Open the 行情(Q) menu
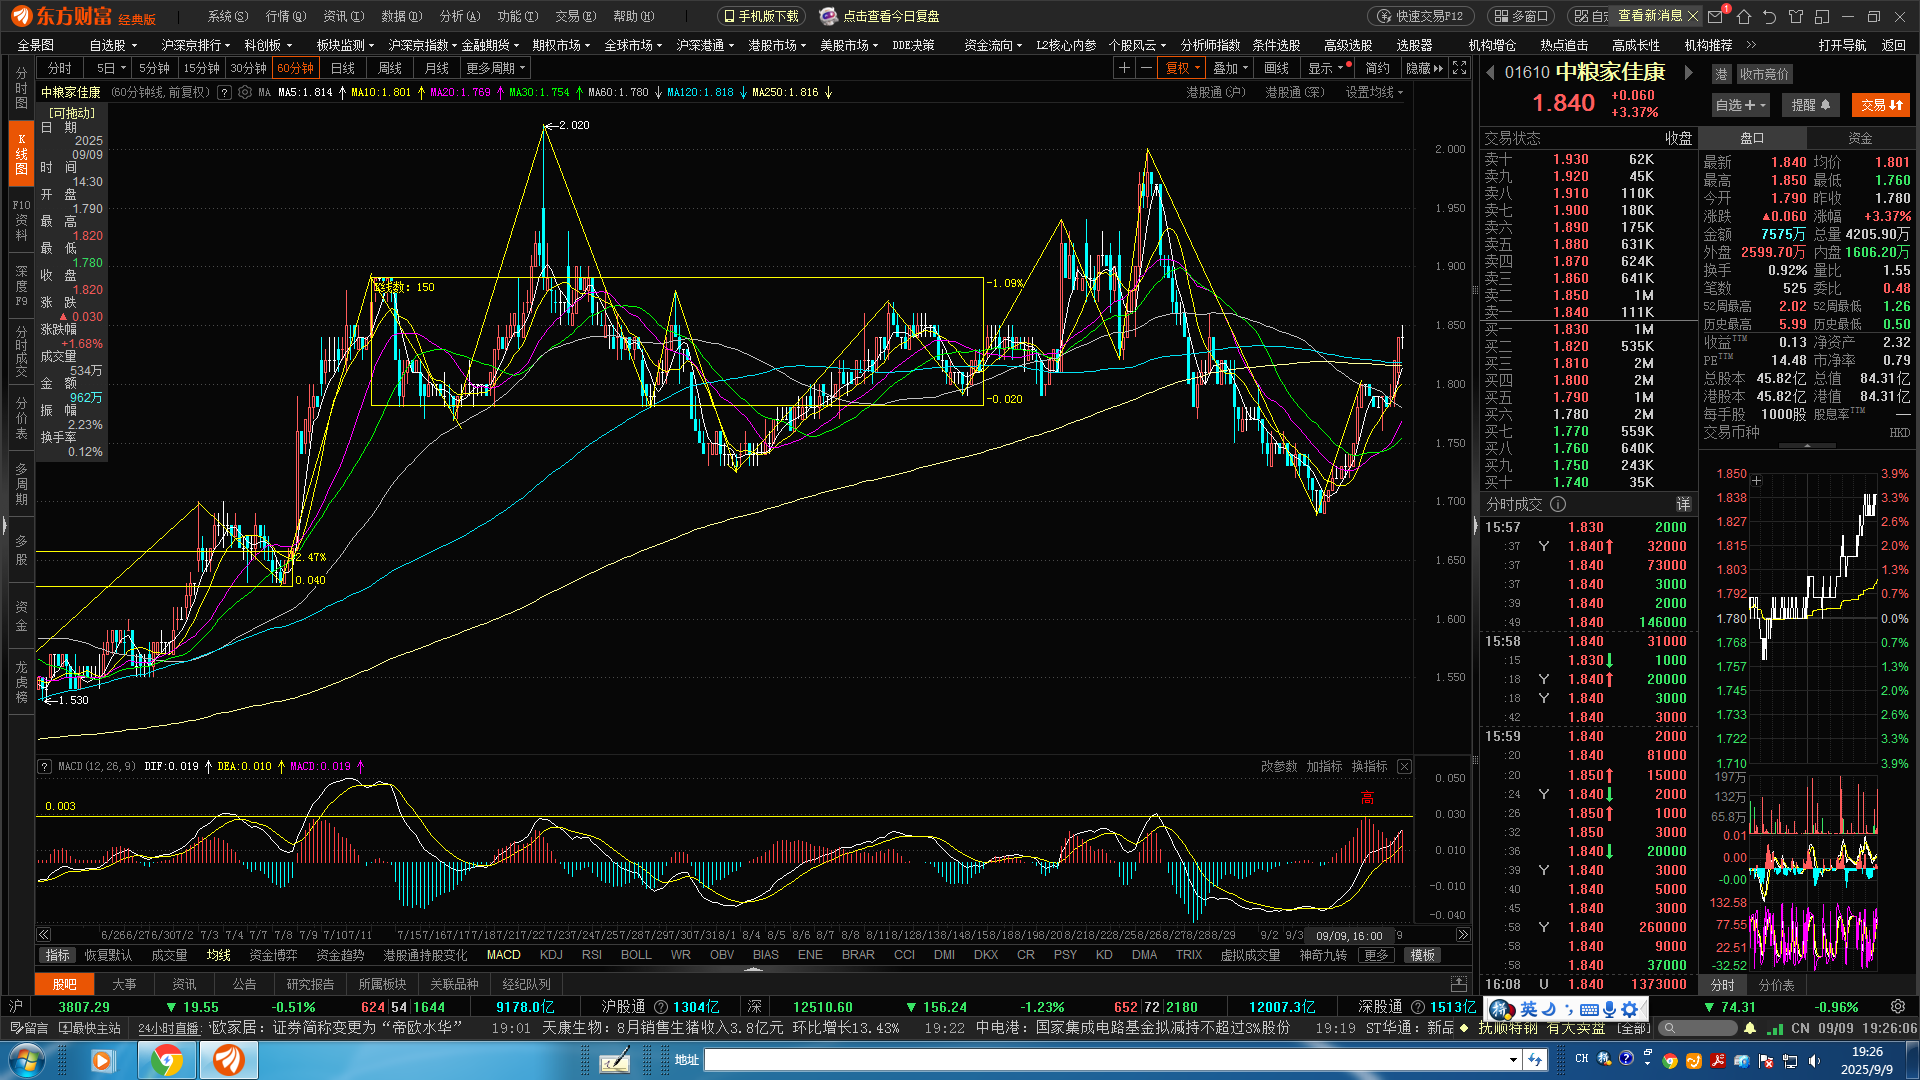The width and height of the screenshot is (1920, 1080). 286,16
